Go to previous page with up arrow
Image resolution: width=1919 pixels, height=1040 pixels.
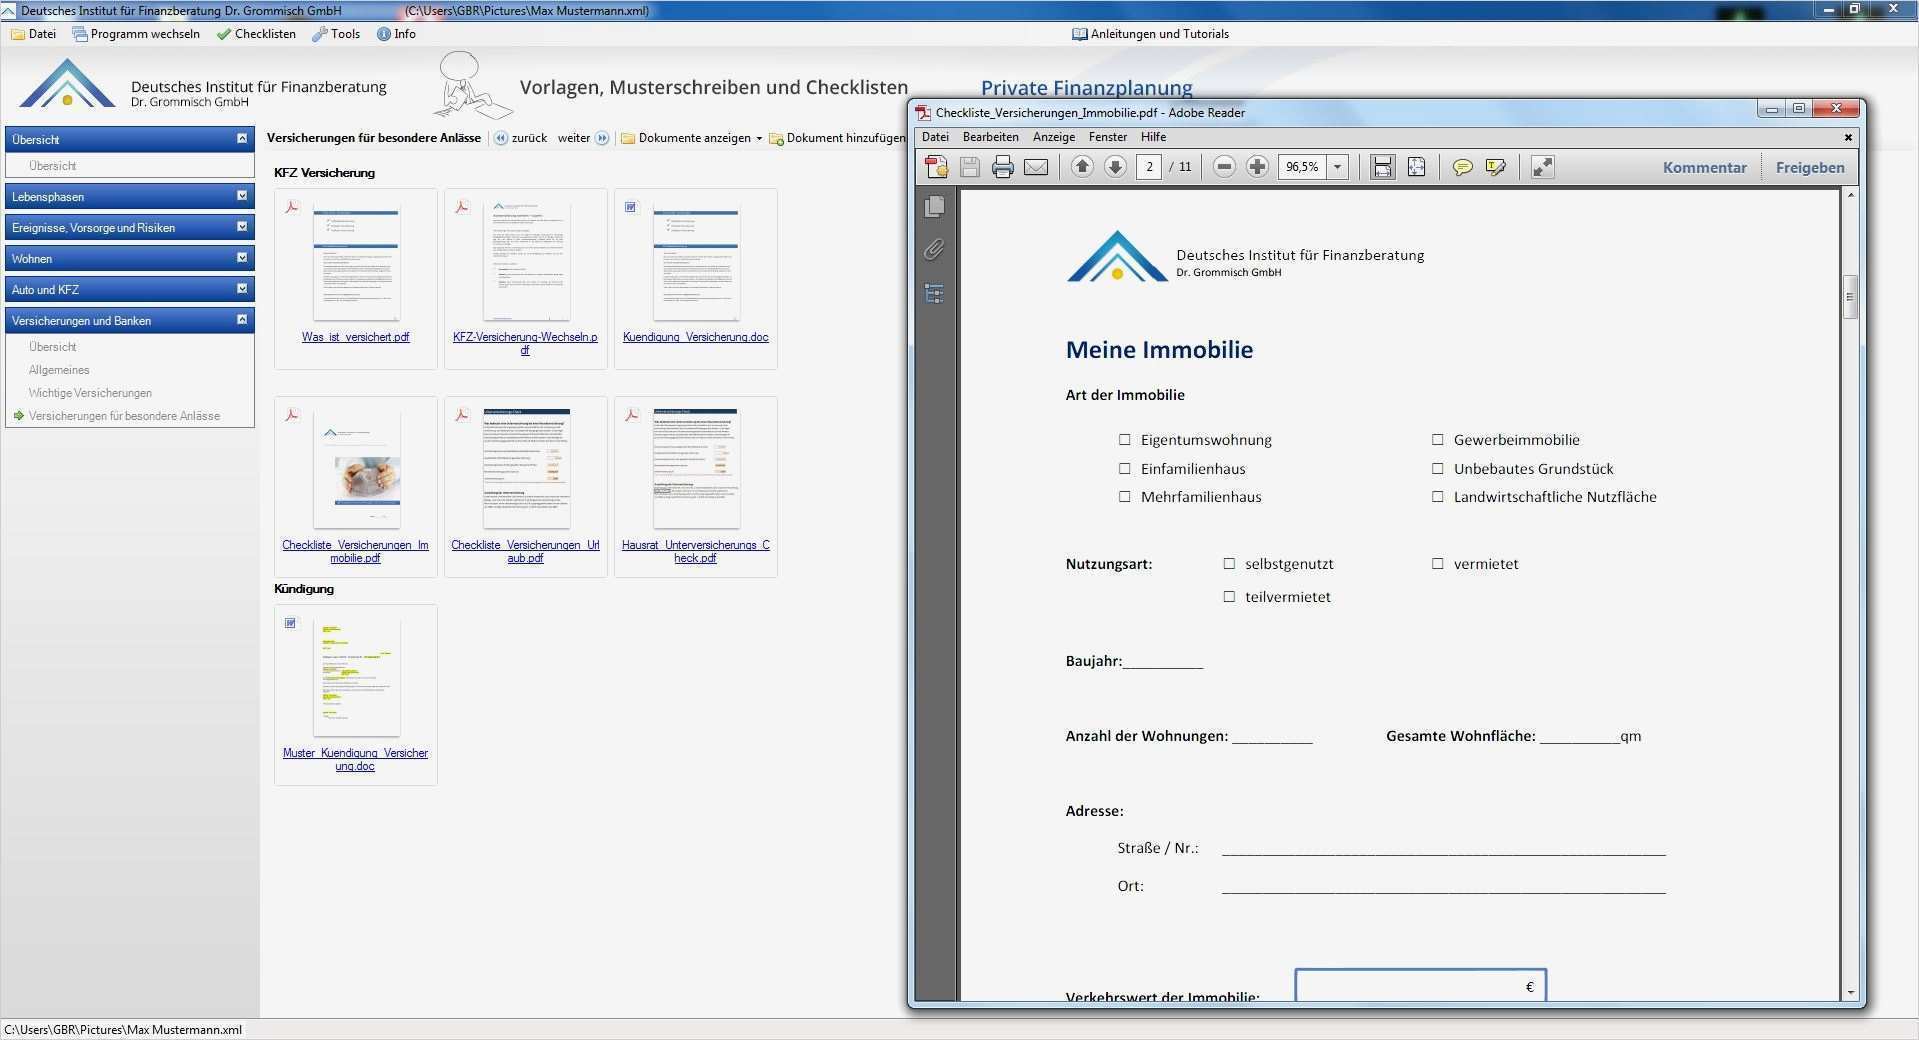tap(1082, 167)
